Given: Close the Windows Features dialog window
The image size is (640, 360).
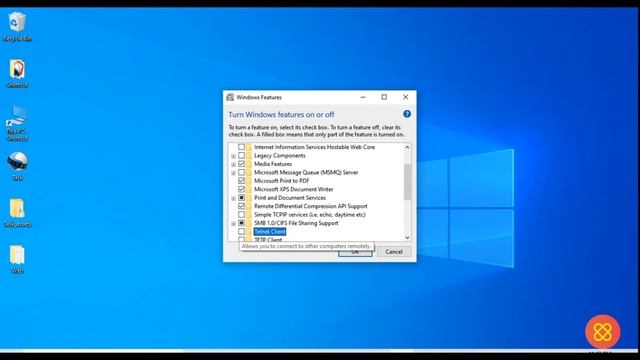Looking at the screenshot, I should tap(405, 97).
